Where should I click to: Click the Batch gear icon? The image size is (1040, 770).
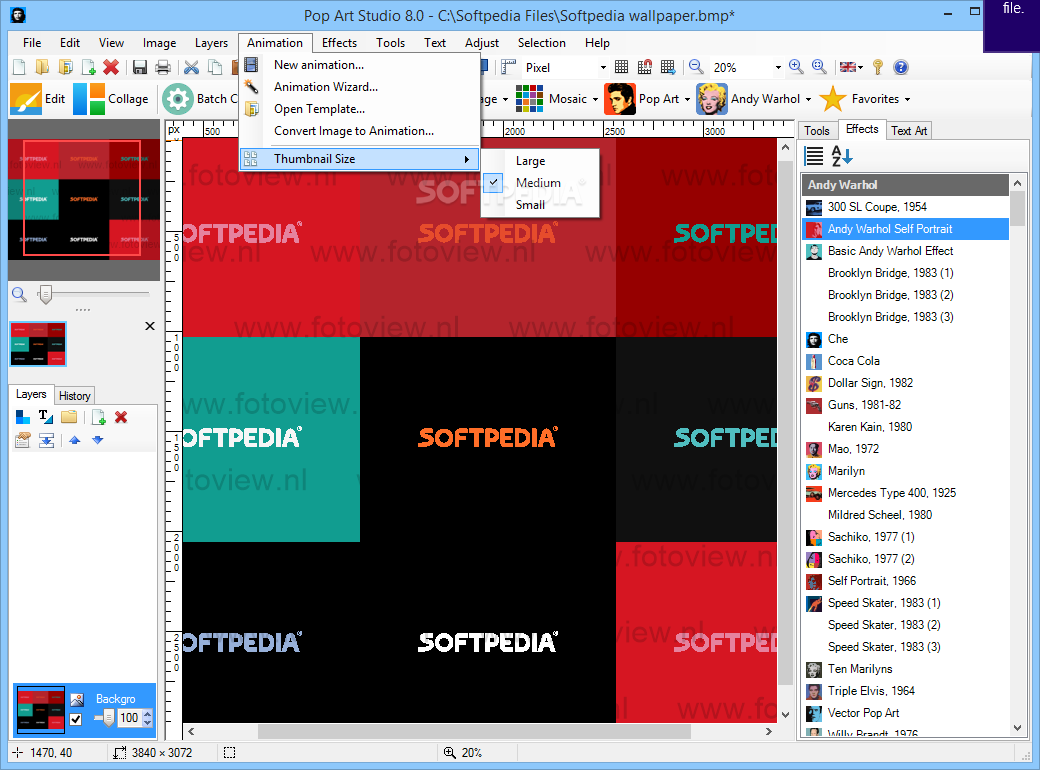[178, 99]
